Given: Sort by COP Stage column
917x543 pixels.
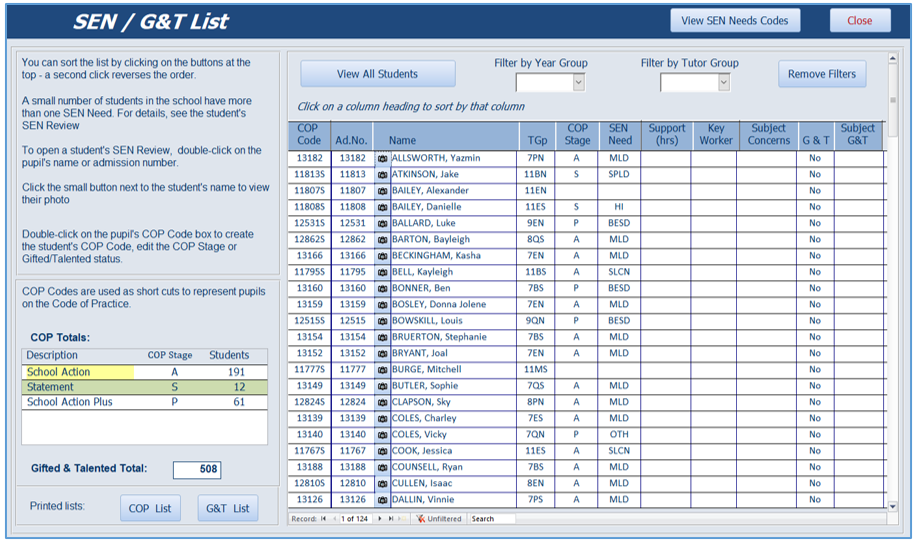Looking at the screenshot, I should (577, 135).
